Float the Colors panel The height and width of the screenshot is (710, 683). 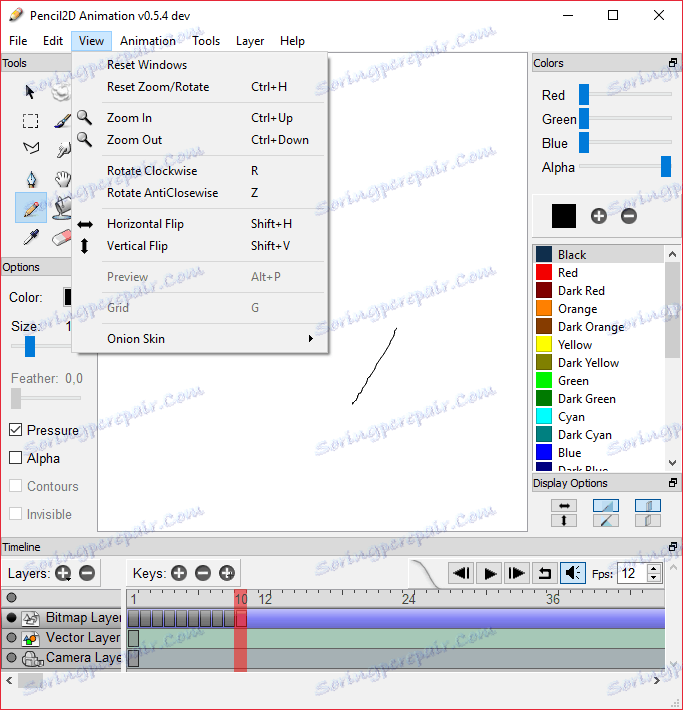(673, 63)
